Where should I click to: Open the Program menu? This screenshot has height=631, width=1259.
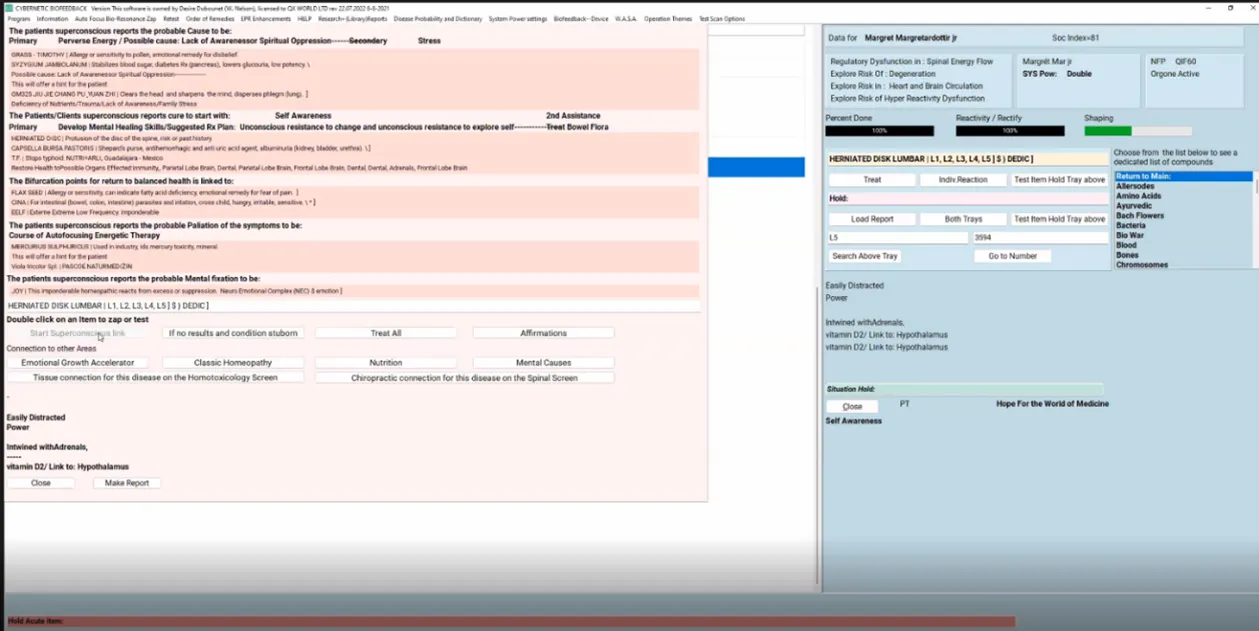click(x=19, y=19)
